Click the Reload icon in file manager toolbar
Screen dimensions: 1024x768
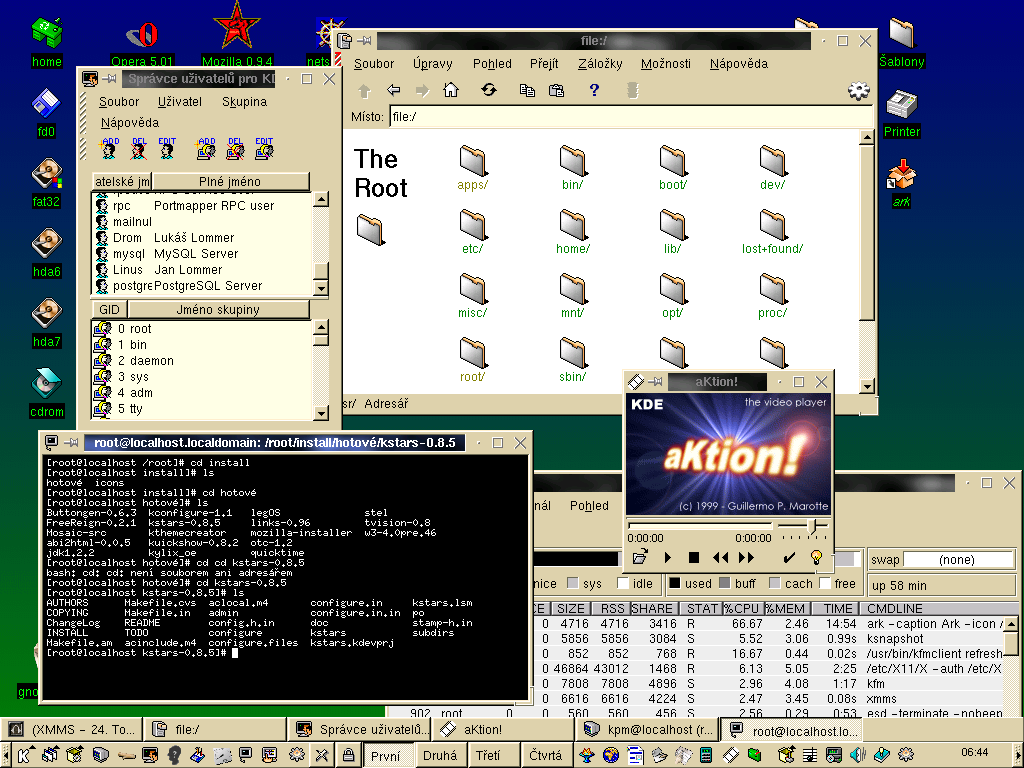488,90
